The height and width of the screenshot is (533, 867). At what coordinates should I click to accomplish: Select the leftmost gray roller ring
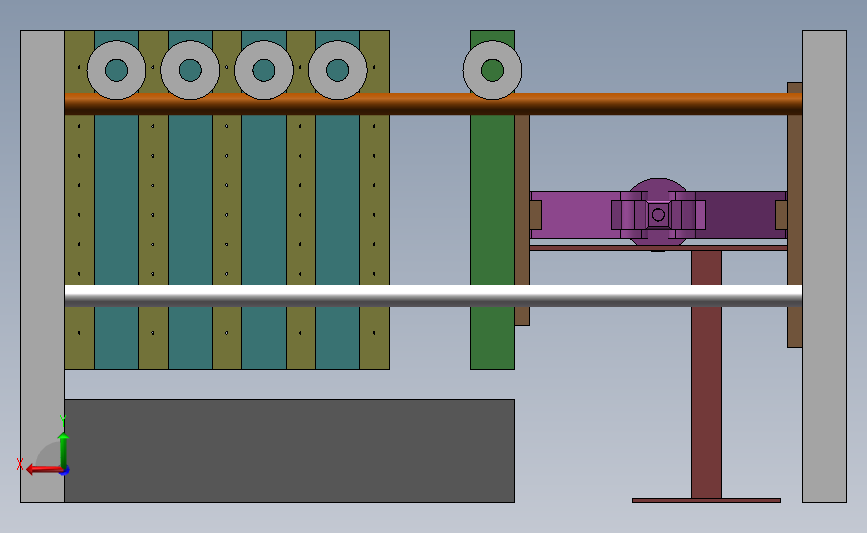point(116,70)
